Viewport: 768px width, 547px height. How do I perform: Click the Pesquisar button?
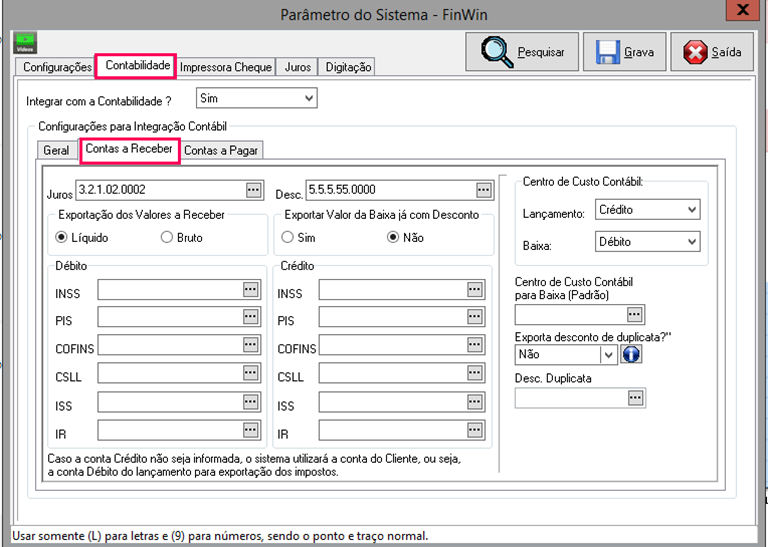(x=521, y=52)
